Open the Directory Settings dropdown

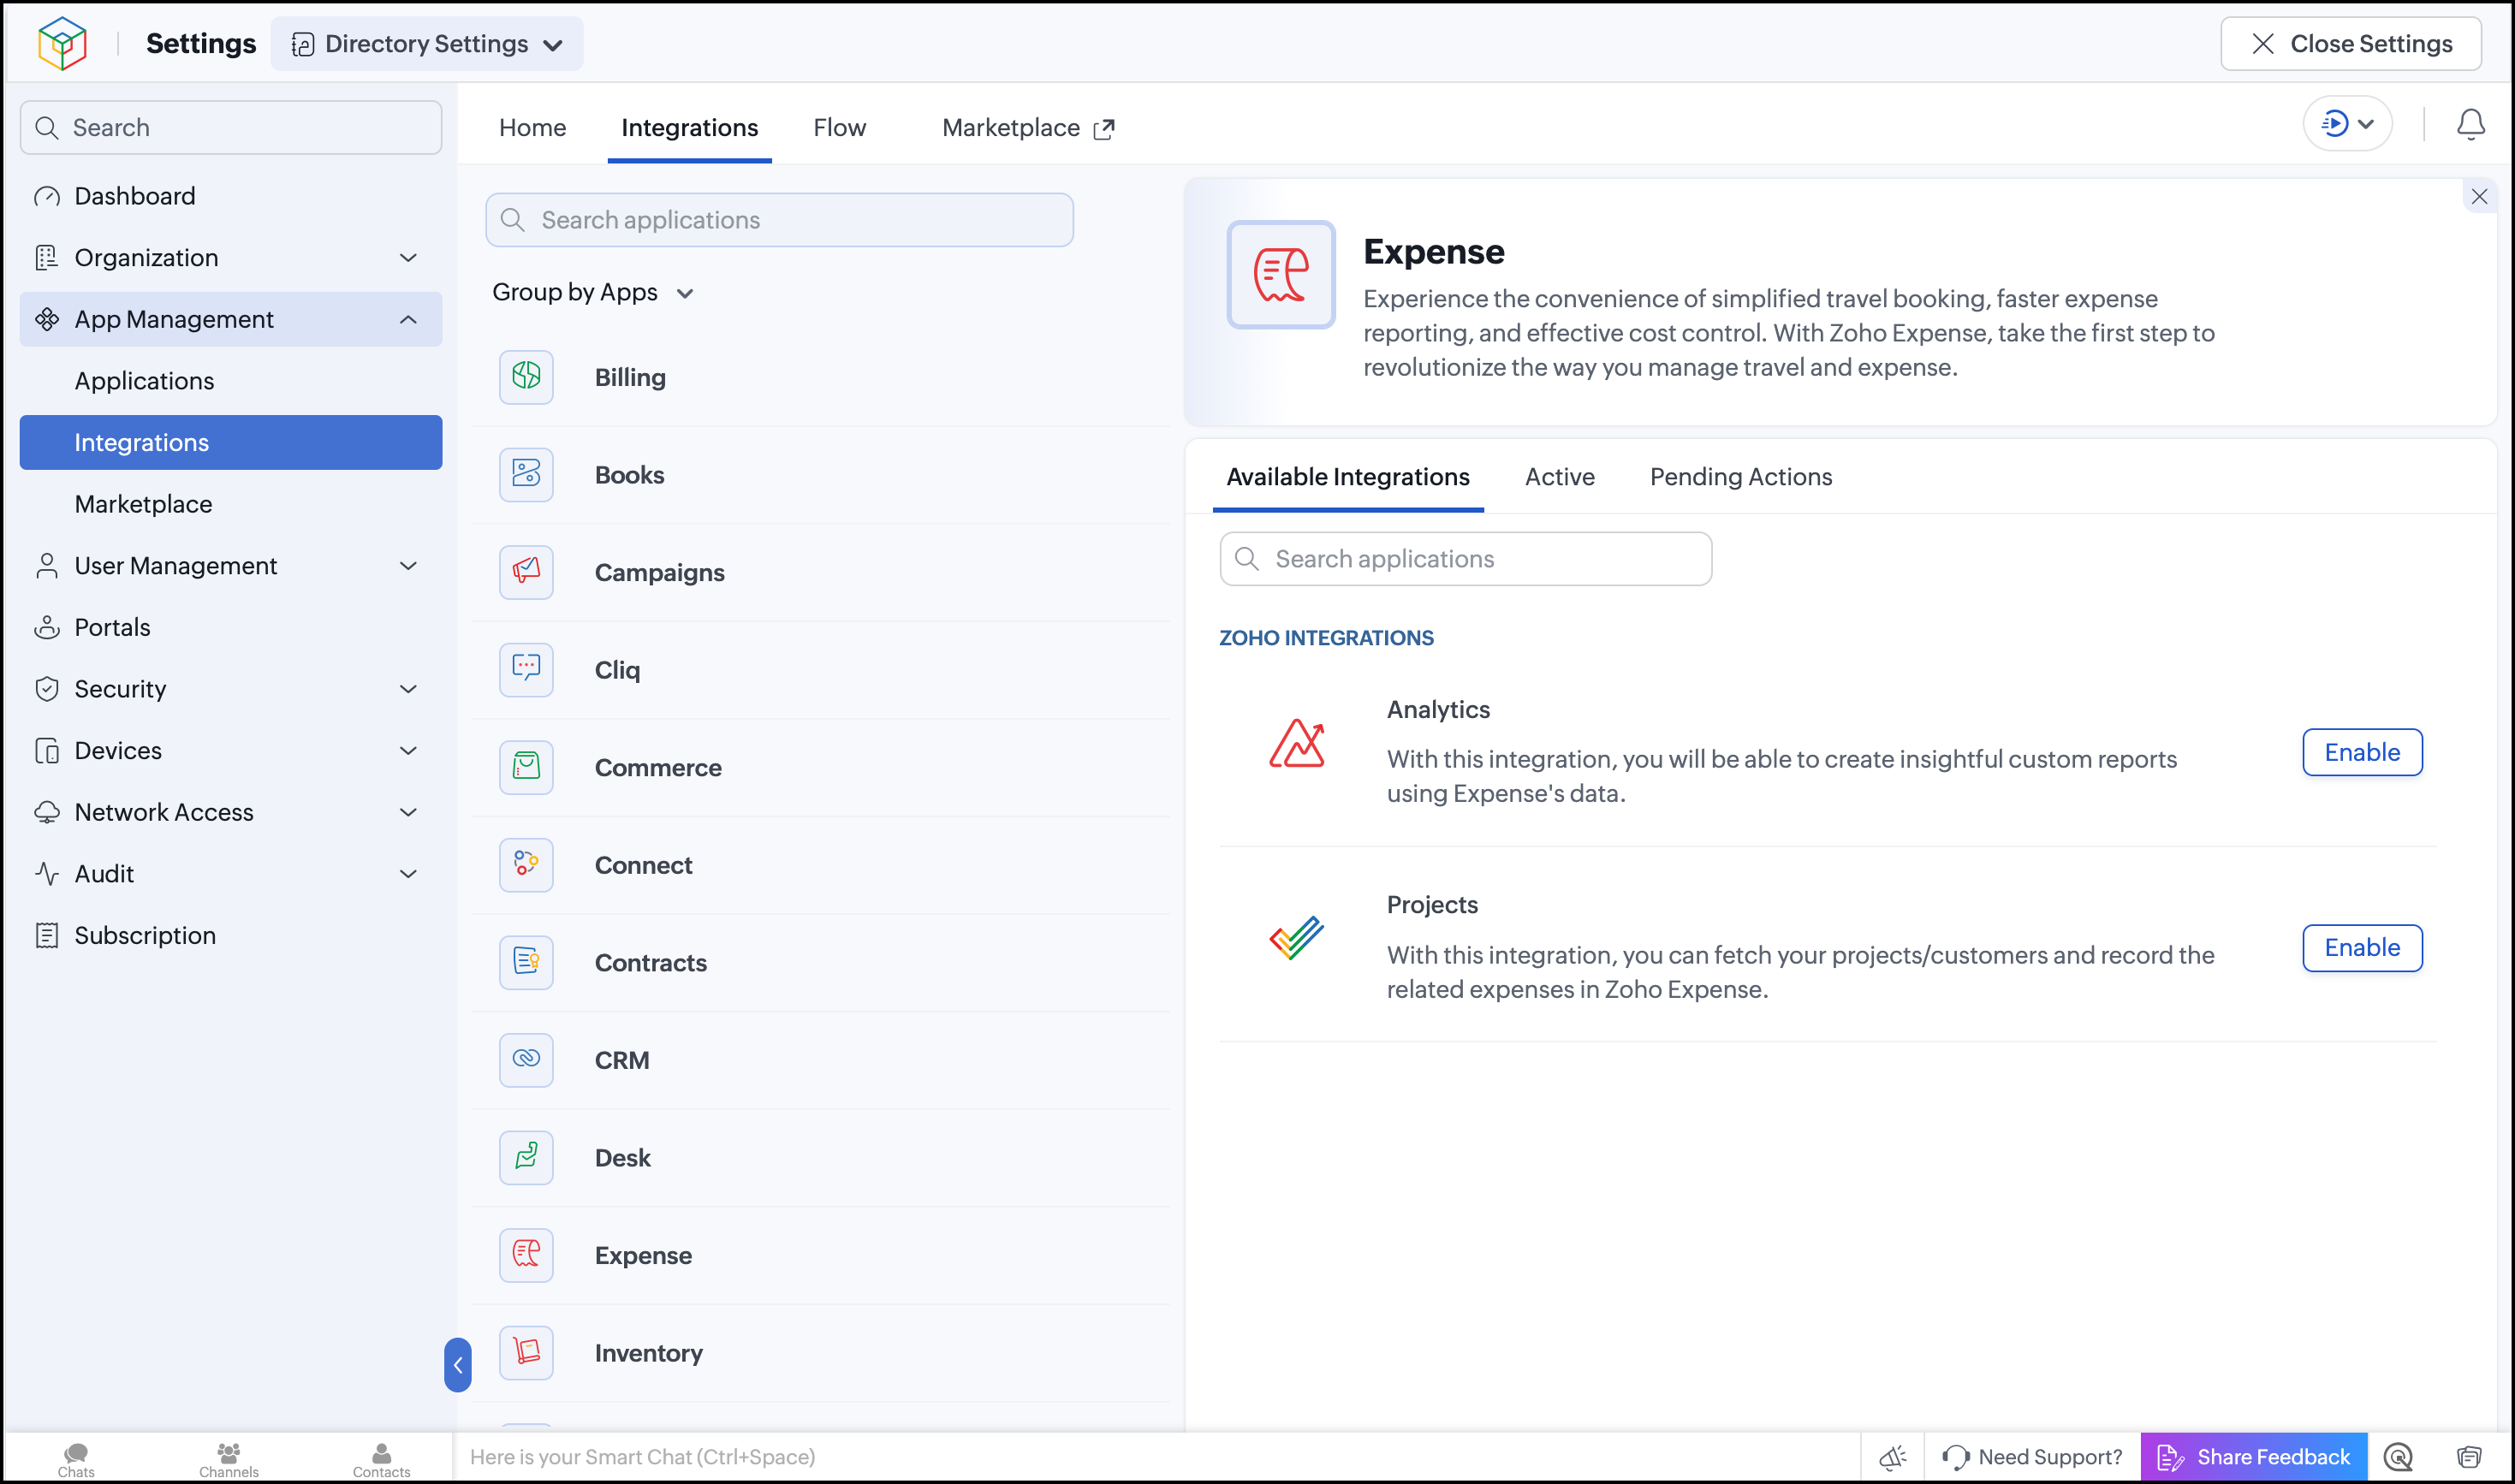click(x=427, y=43)
